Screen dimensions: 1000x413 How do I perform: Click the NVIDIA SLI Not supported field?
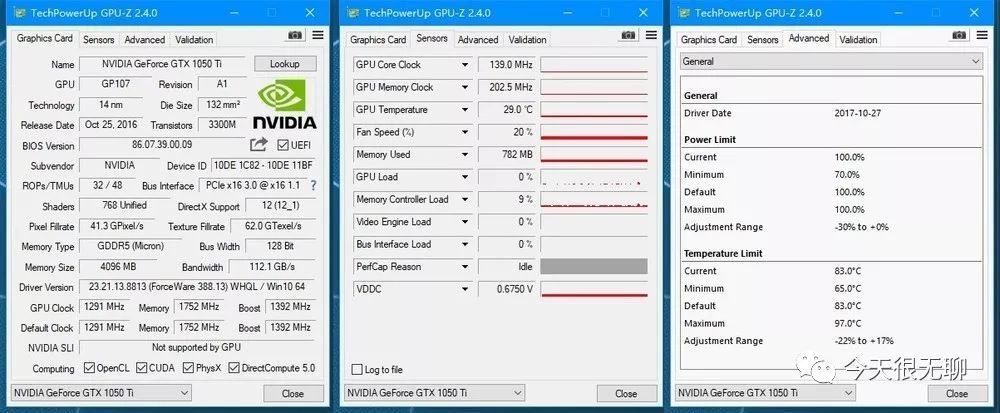pos(198,347)
